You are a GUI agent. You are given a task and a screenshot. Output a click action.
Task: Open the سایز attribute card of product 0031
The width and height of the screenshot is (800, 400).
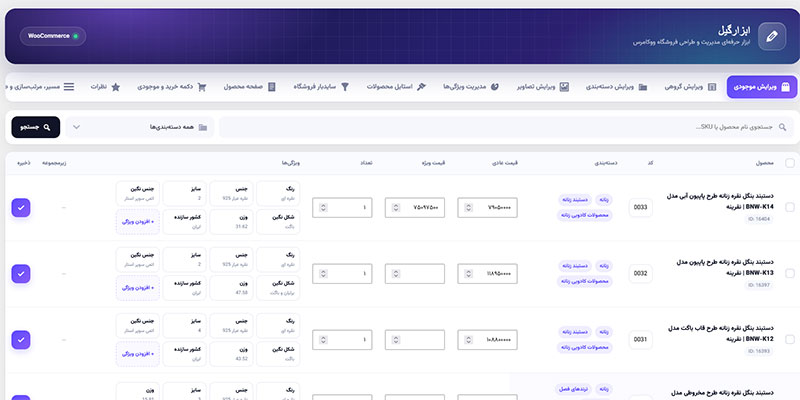185,326
